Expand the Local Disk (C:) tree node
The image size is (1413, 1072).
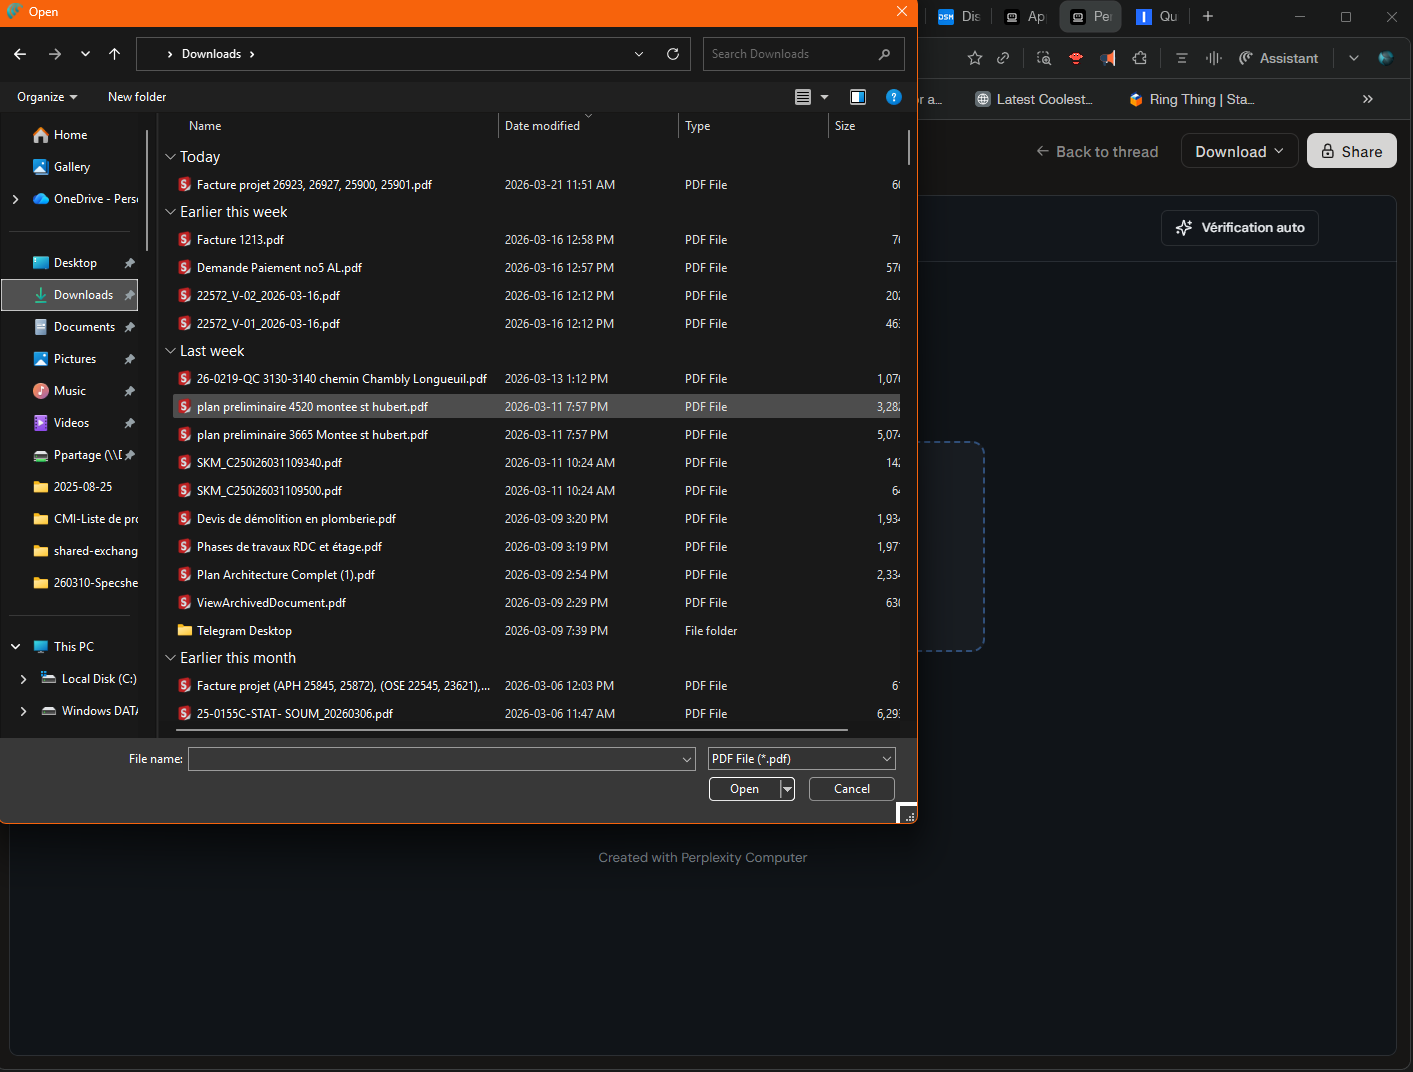pyautogui.click(x=23, y=679)
